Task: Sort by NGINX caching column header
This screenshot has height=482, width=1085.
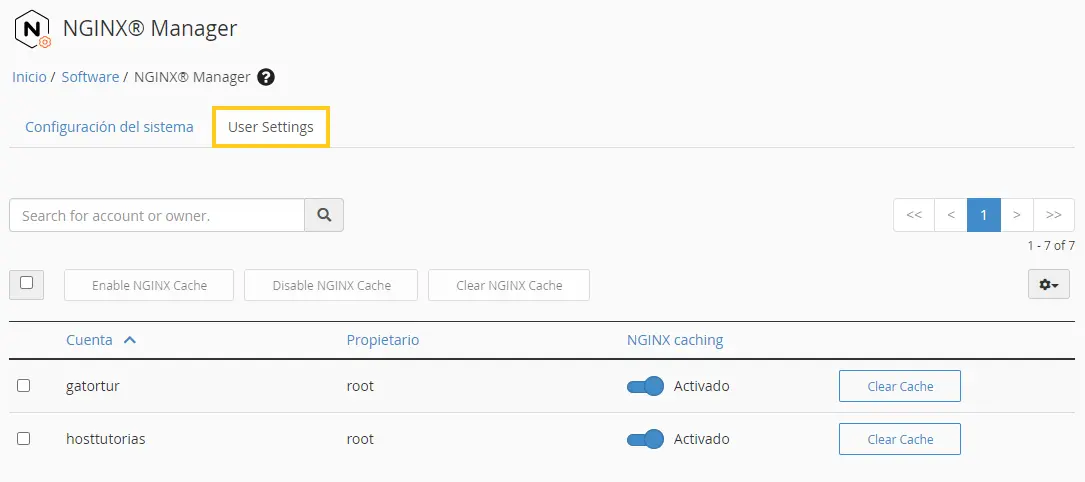Action: [675, 340]
